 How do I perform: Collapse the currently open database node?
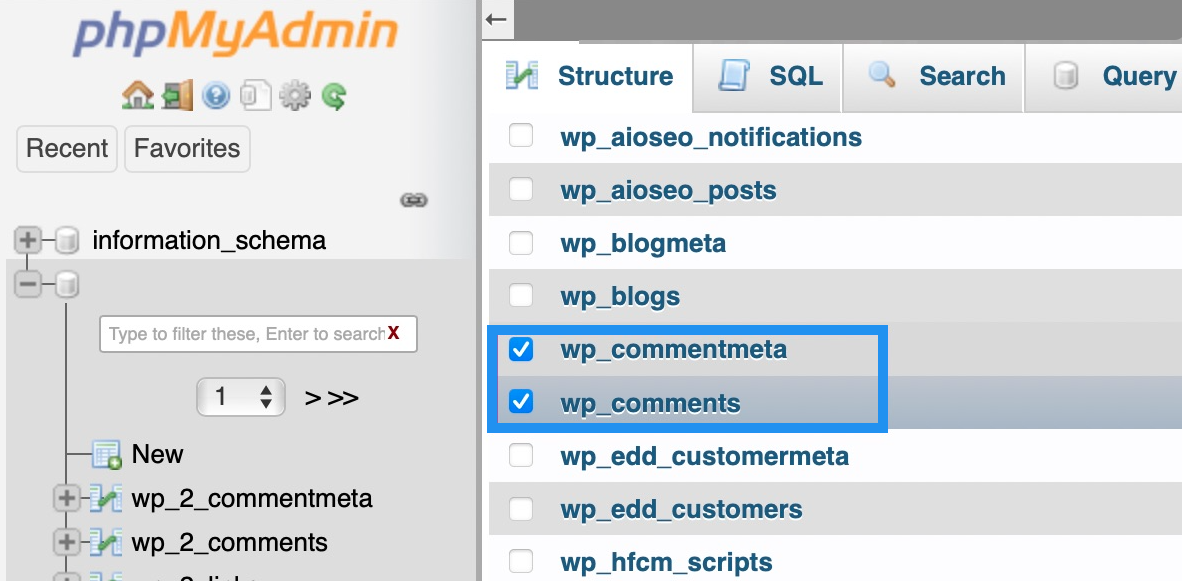(x=28, y=285)
